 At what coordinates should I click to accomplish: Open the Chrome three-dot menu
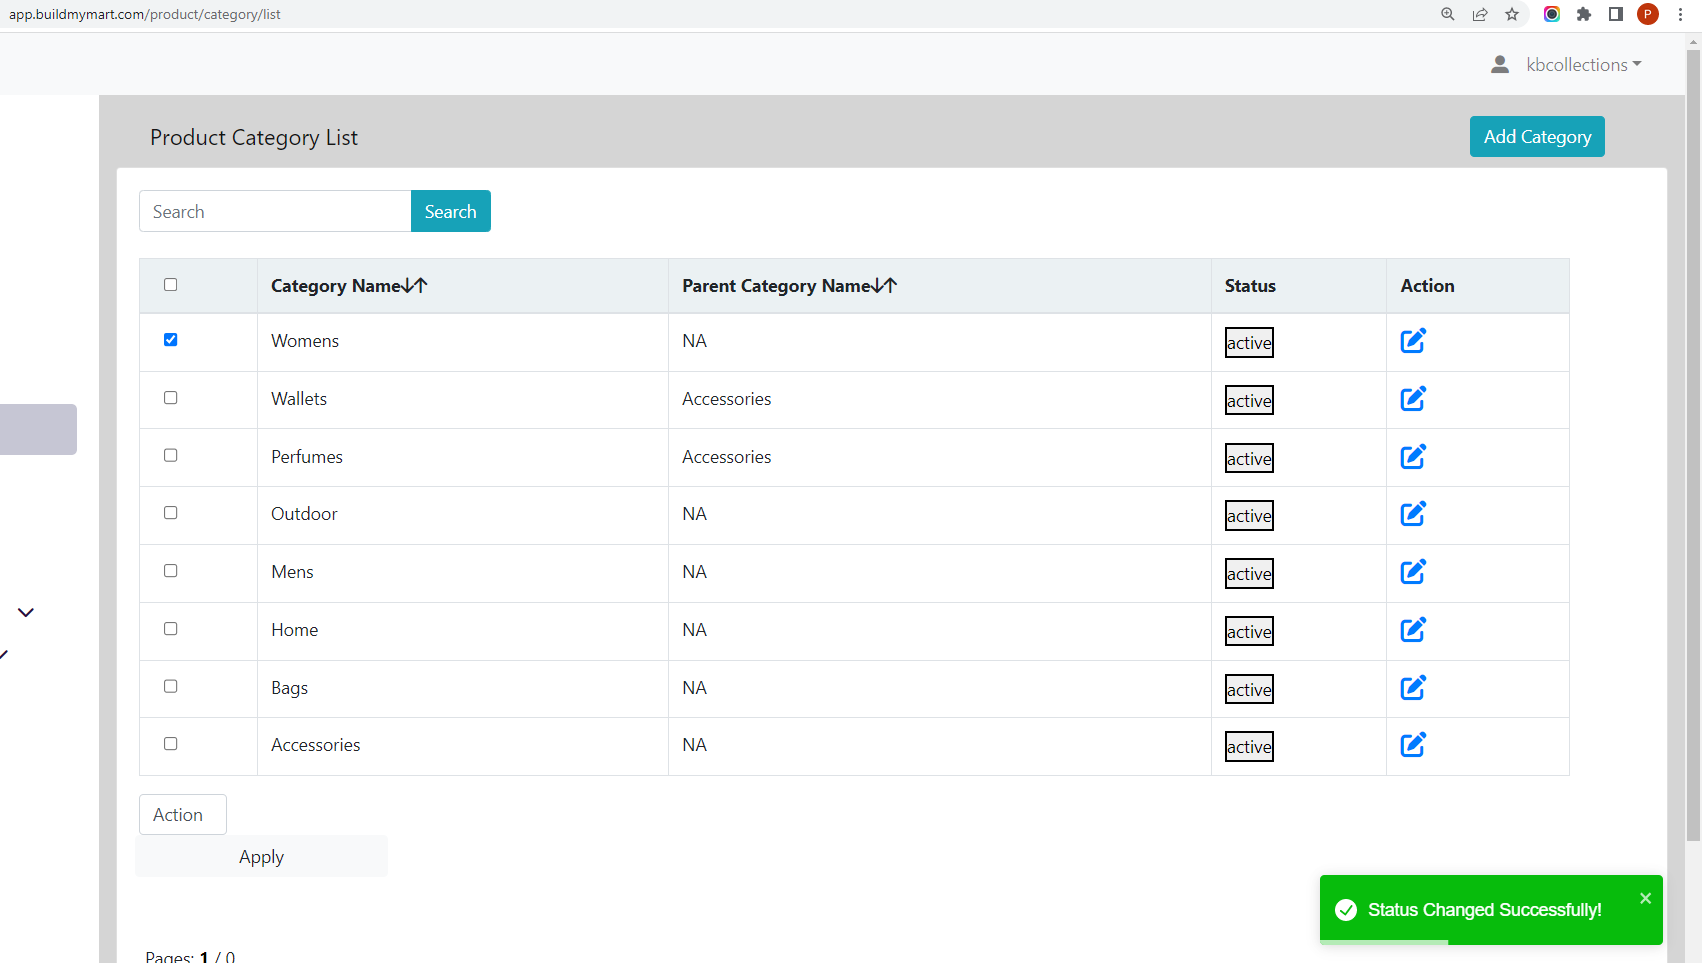(x=1680, y=14)
